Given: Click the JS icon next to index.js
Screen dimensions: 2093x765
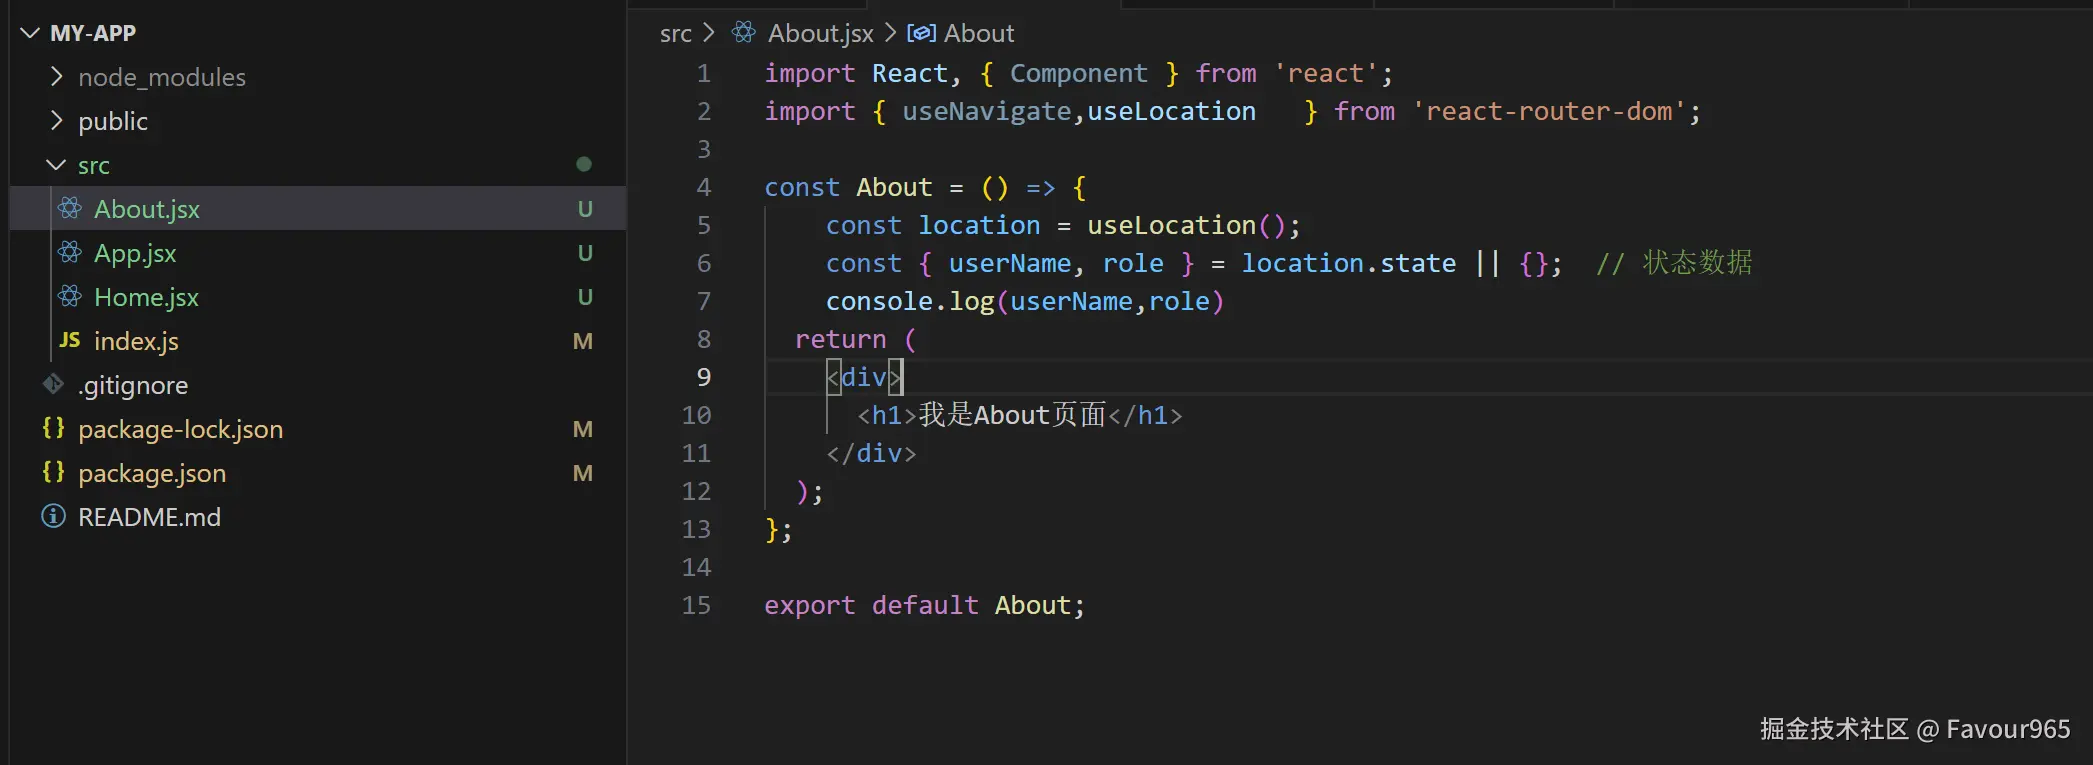Looking at the screenshot, I should tap(70, 340).
